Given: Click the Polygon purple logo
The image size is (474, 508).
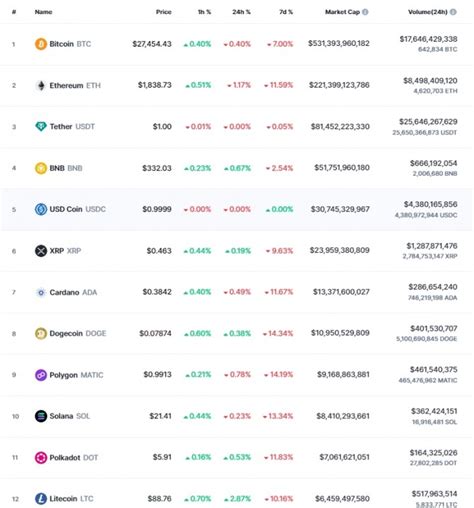Looking at the screenshot, I should coord(41,375).
